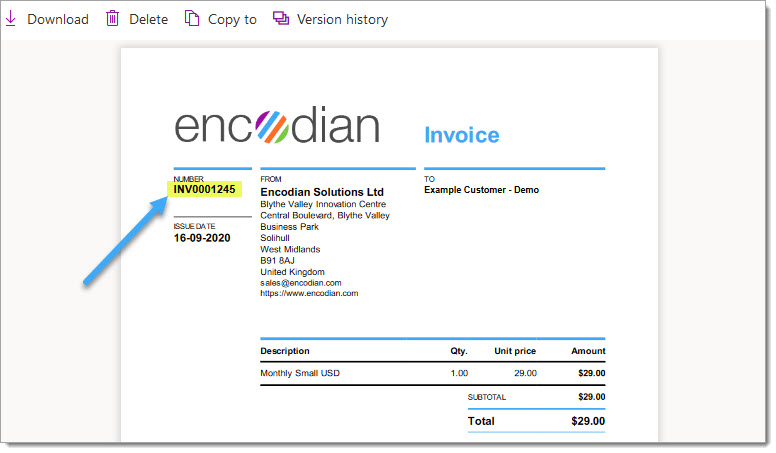Click the Qty. column header

(459, 351)
